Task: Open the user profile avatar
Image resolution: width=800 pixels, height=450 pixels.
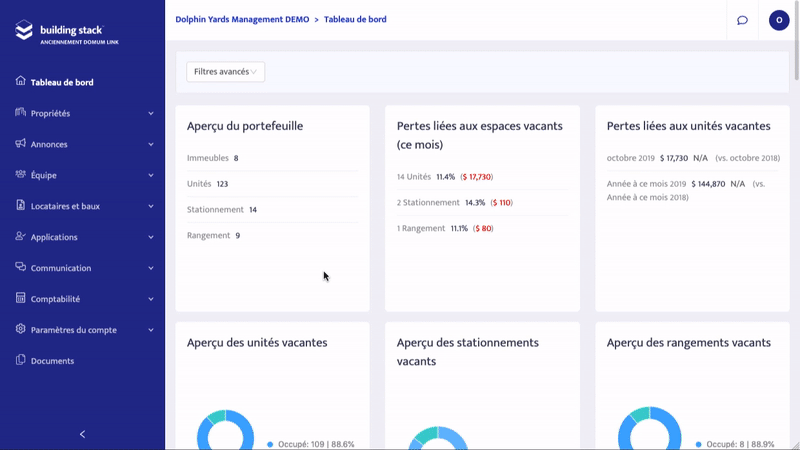Action: pos(779,20)
